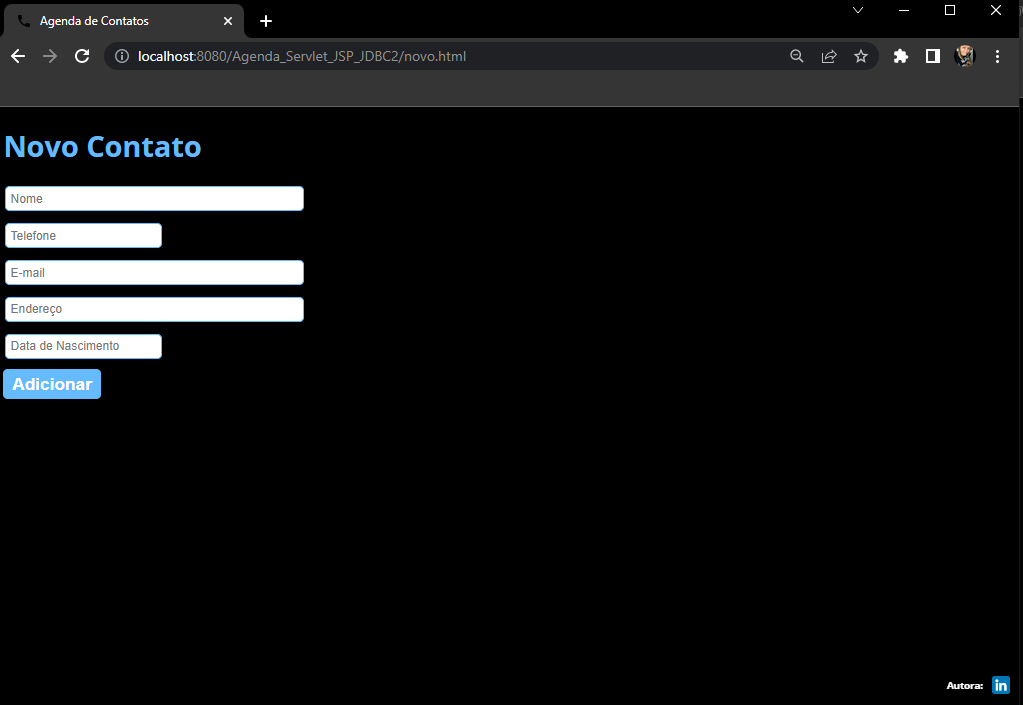This screenshot has width=1023, height=705.
Task: Click inside the Nome input field
Action: click(x=154, y=198)
